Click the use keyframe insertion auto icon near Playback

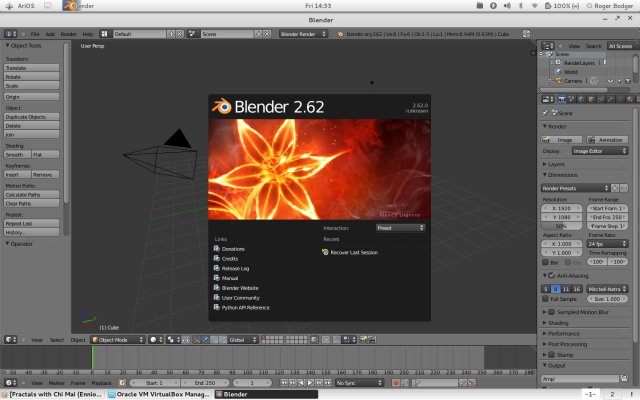122,383
